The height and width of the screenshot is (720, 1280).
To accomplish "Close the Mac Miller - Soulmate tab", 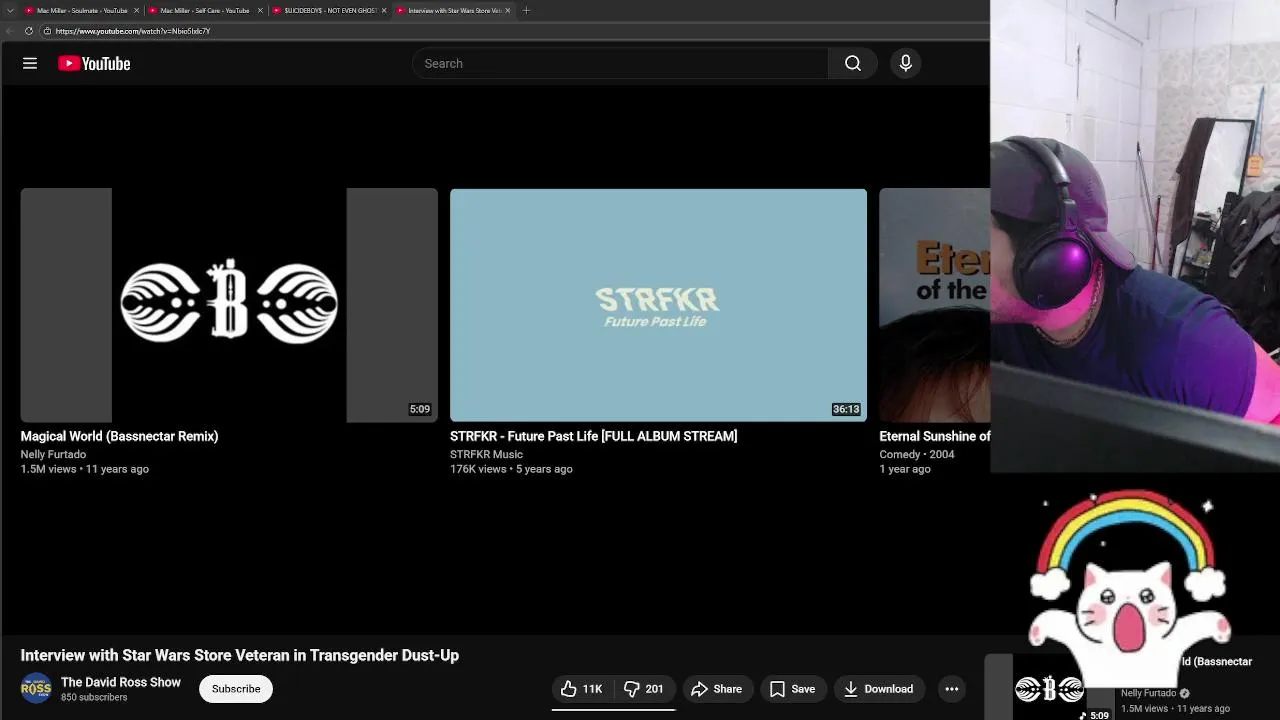I will tap(137, 10).
